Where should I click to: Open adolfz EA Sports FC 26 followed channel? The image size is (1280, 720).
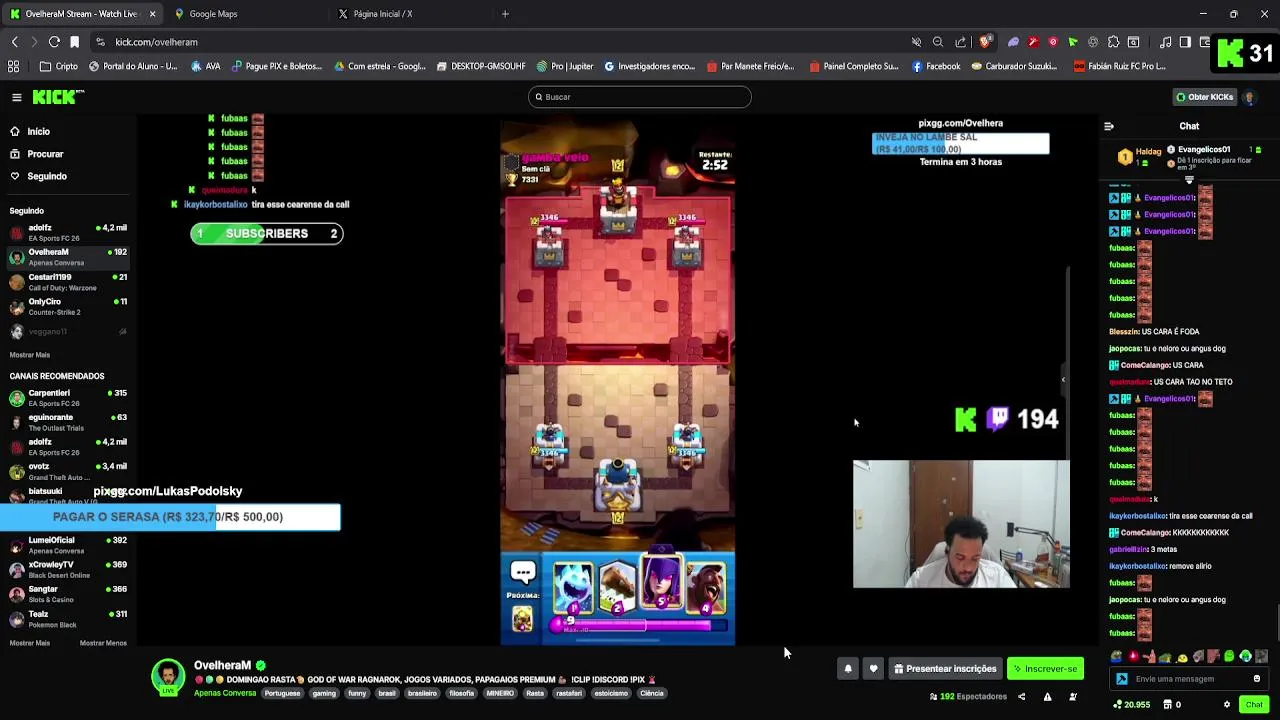pyautogui.click(x=68, y=233)
